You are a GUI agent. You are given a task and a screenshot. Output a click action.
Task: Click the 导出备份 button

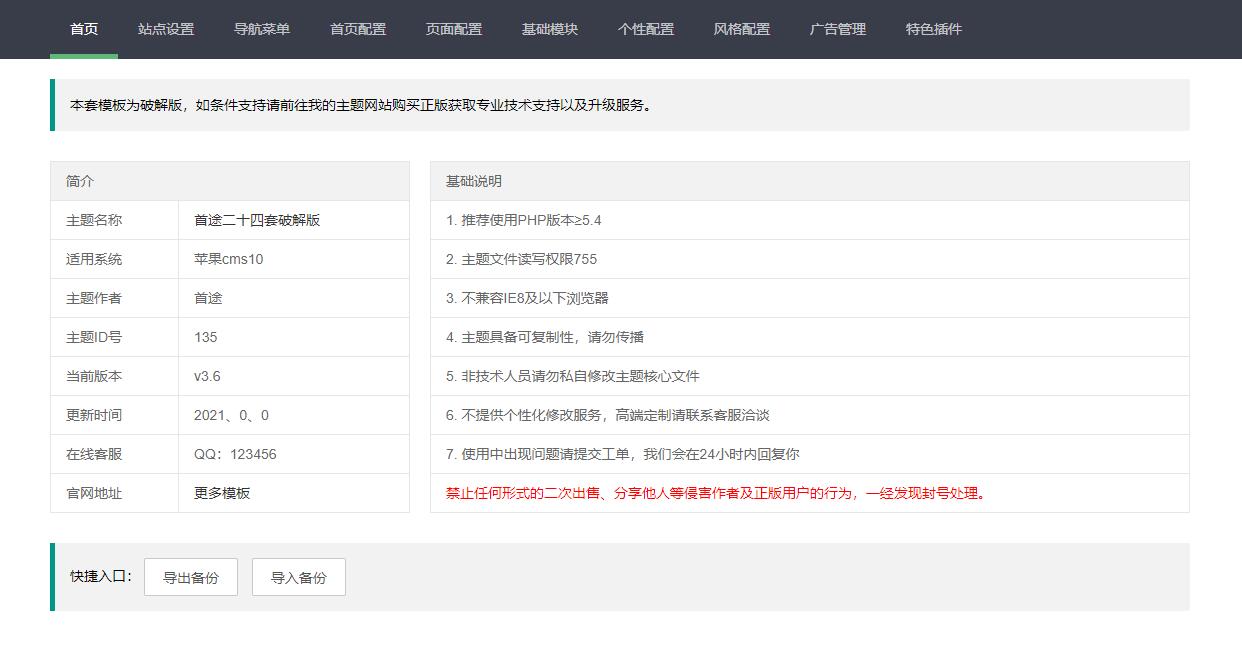click(x=190, y=577)
